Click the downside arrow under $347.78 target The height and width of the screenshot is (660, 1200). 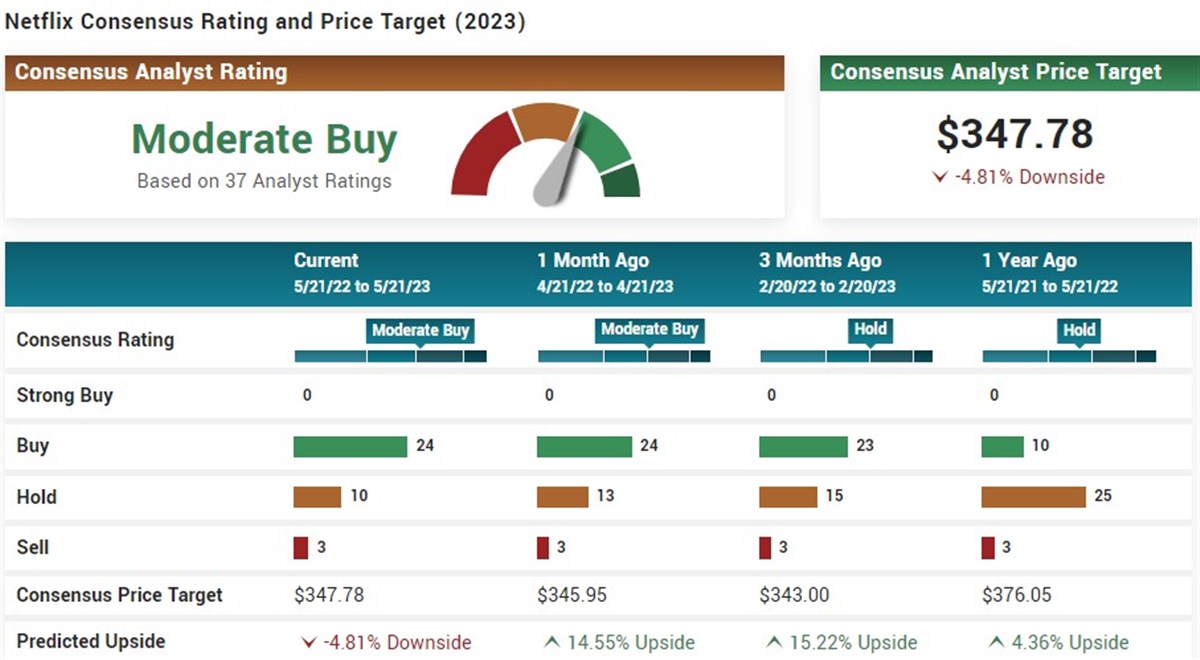939,177
